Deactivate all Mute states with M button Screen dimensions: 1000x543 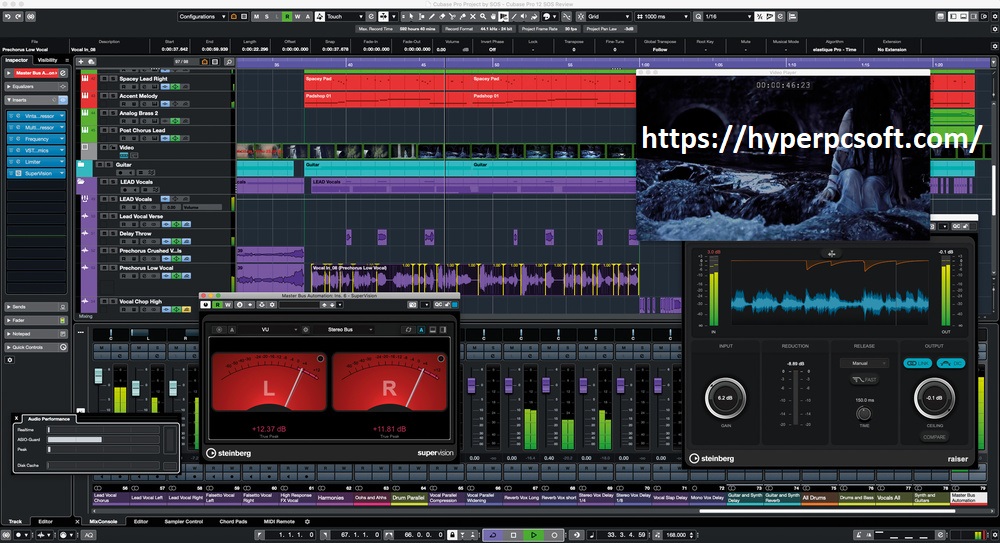pos(256,17)
